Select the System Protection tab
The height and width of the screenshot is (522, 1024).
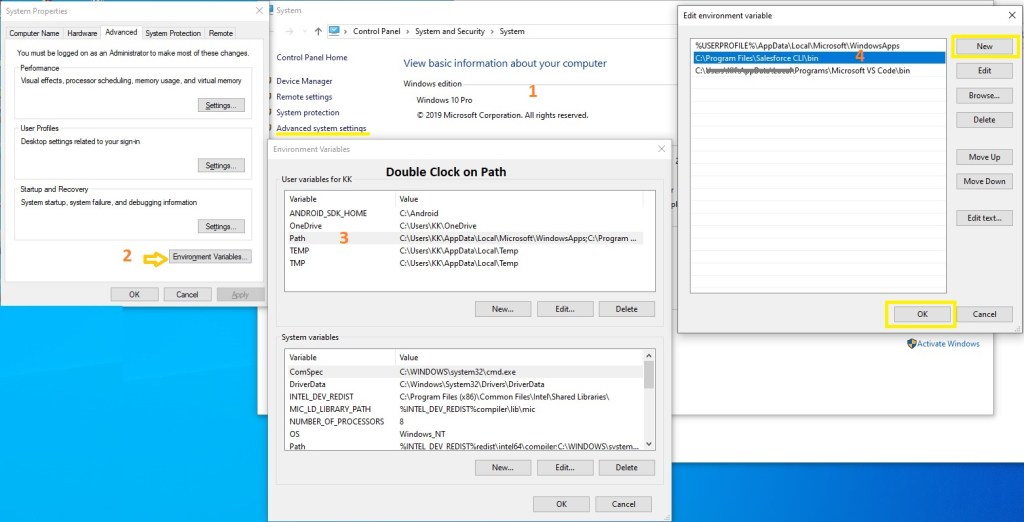(x=173, y=33)
